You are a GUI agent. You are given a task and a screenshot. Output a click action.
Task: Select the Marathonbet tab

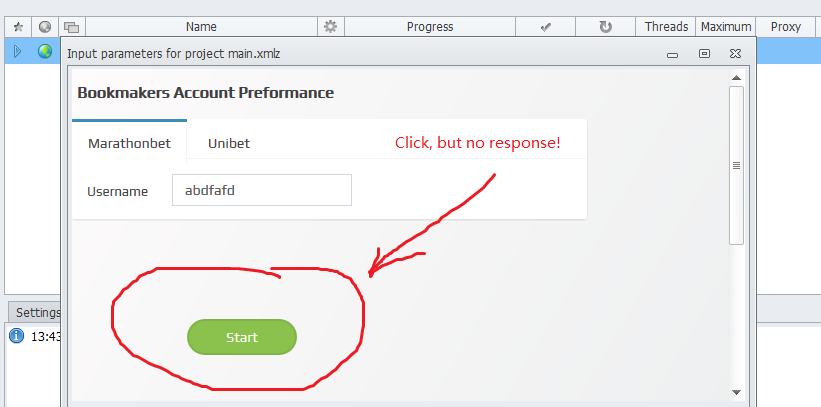[x=129, y=144]
